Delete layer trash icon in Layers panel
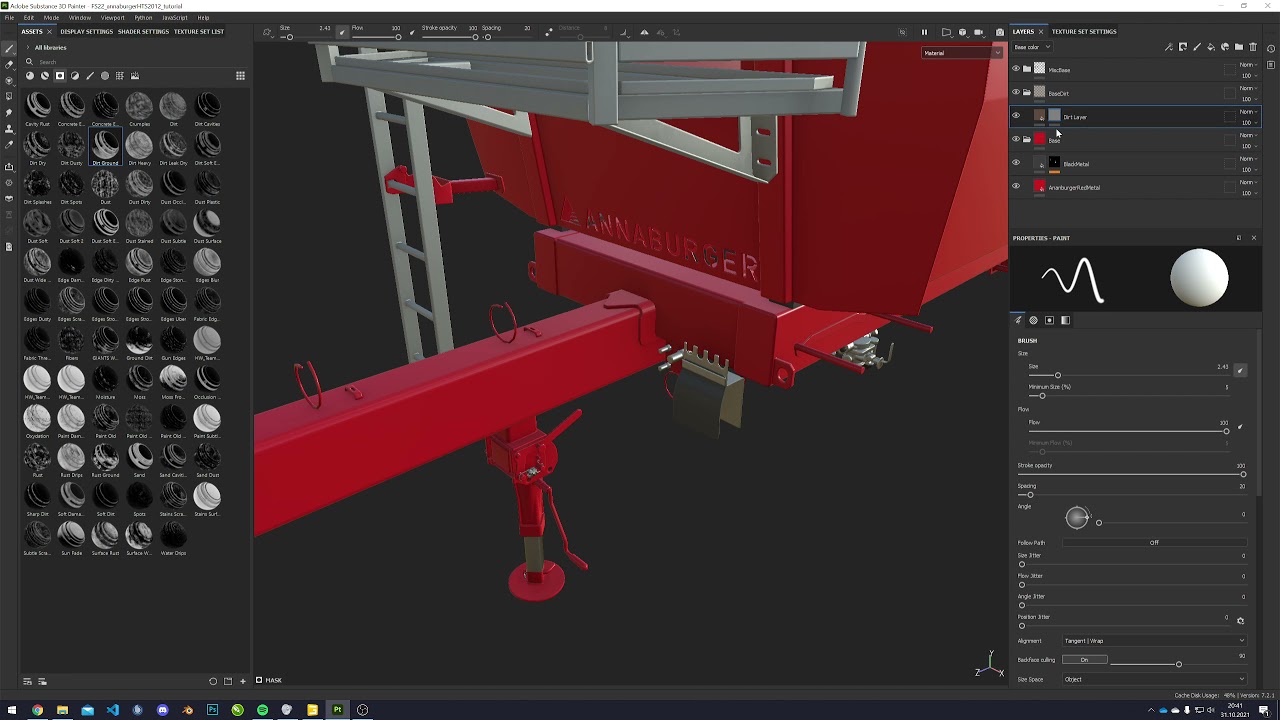Viewport: 1280px width, 720px height. click(1253, 47)
